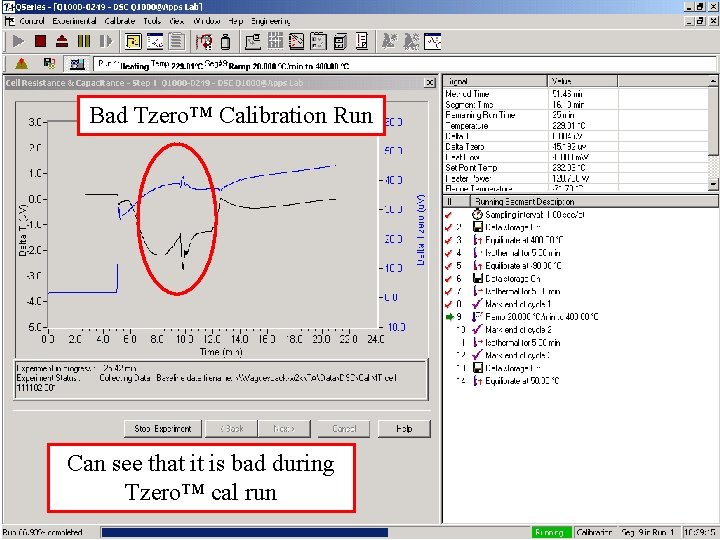Open the Engineering menu

coord(270,21)
